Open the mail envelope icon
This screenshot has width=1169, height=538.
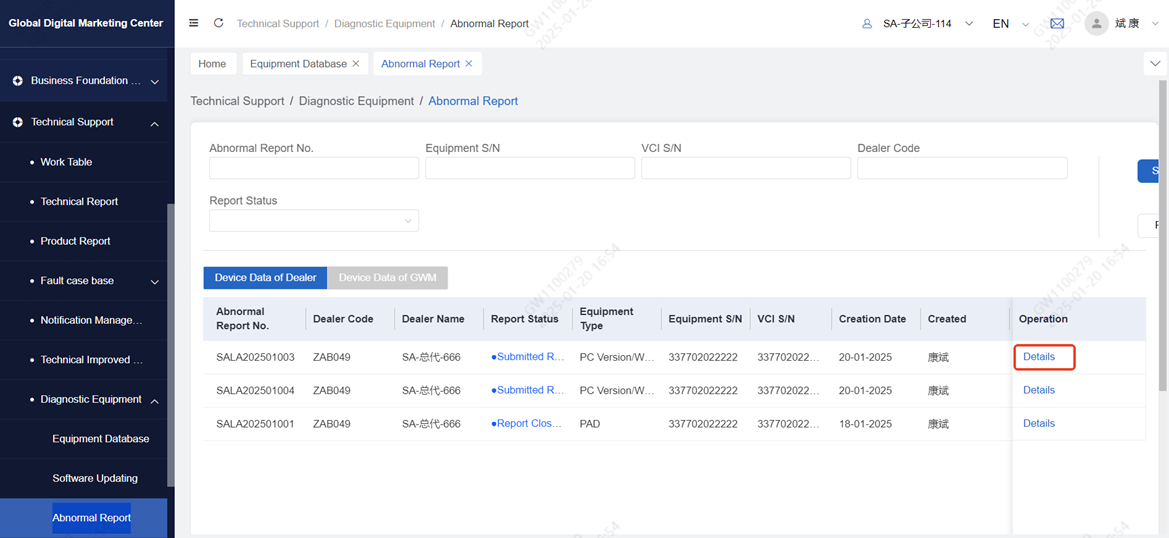pos(1057,23)
